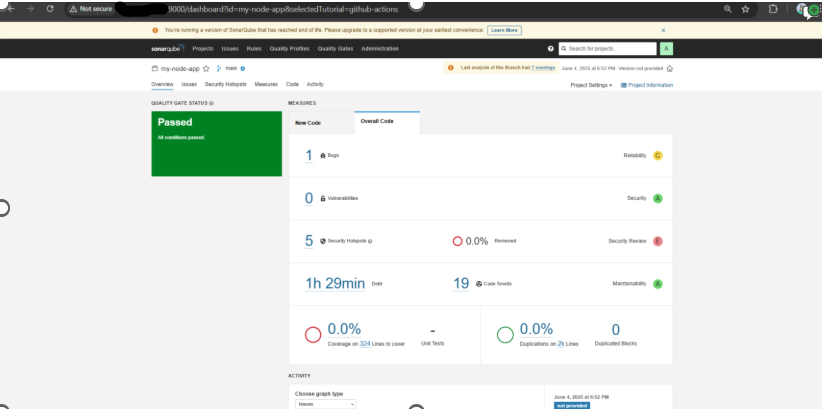Favorite my-node-app with the star icon
This screenshot has width=822, height=409.
[206, 69]
